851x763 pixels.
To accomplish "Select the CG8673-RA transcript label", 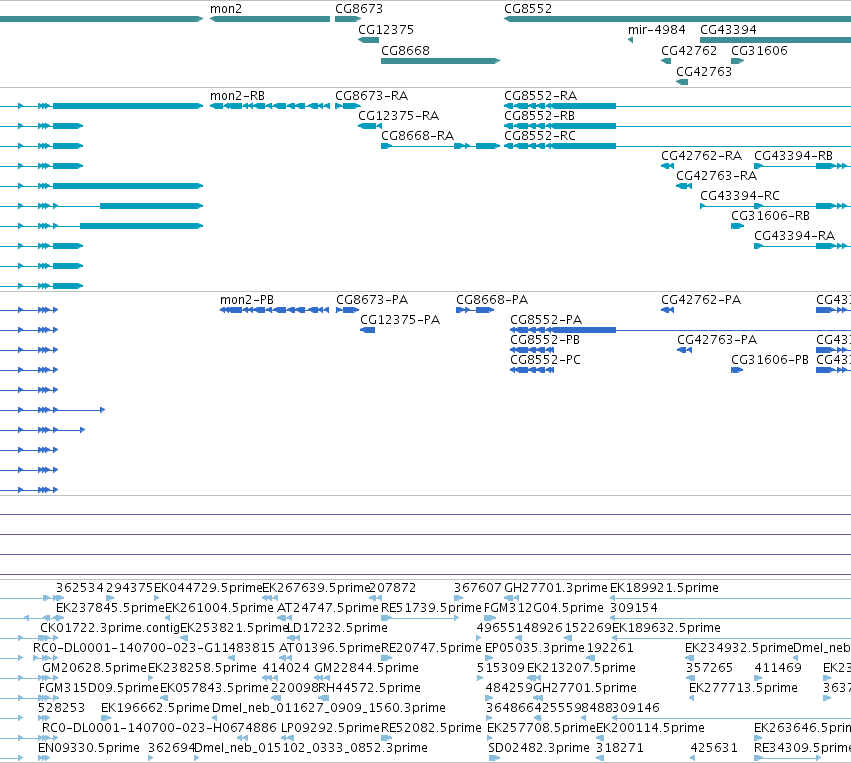I will pyautogui.click(x=371, y=96).
